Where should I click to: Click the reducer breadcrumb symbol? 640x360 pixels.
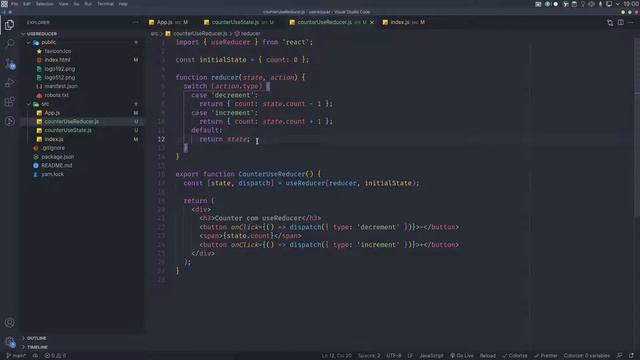[247, 33]
